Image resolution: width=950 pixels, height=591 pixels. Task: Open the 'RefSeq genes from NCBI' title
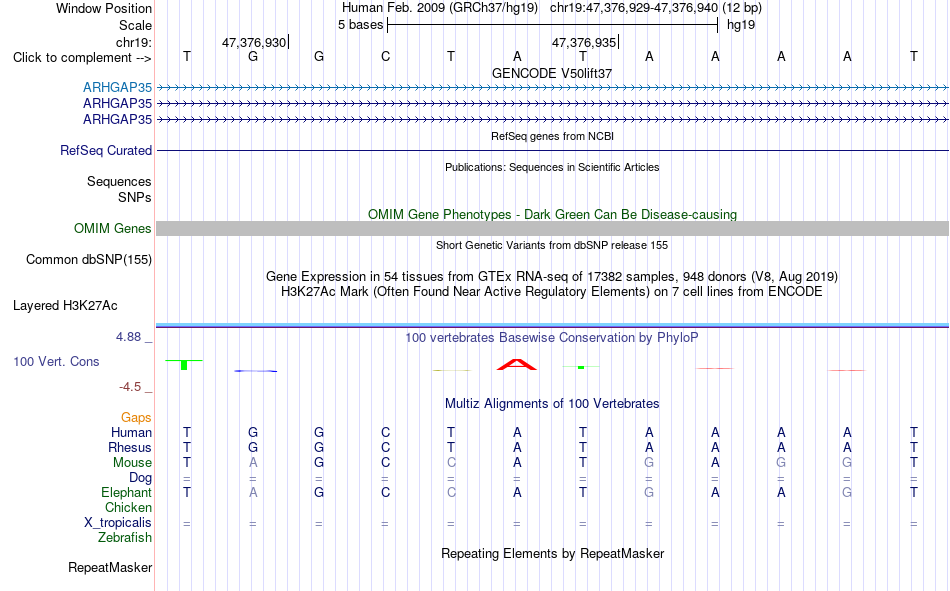point(552,136)
